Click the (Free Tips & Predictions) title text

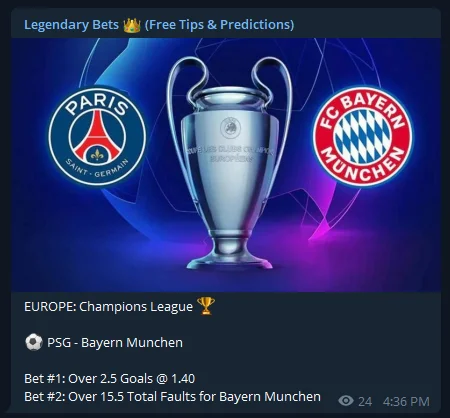[x=220, y=25]
